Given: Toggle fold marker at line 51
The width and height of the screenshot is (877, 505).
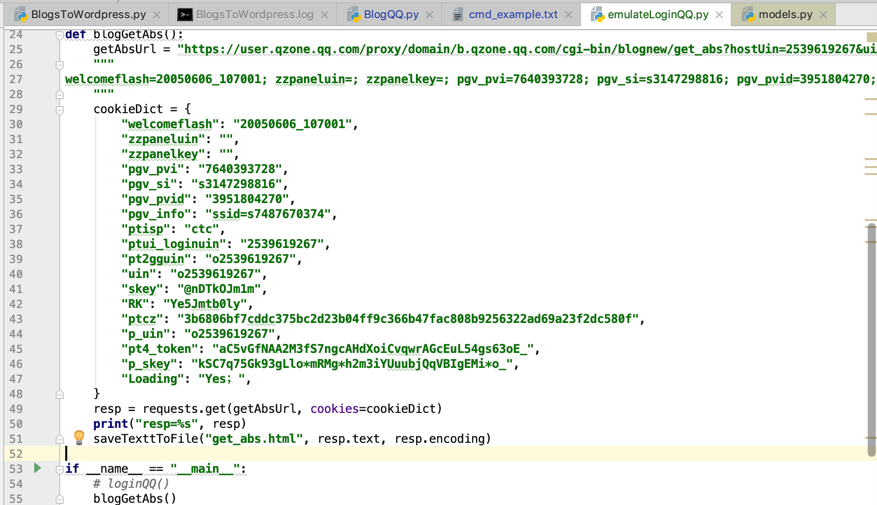Looking at the screenshot, I should (59, 439).
